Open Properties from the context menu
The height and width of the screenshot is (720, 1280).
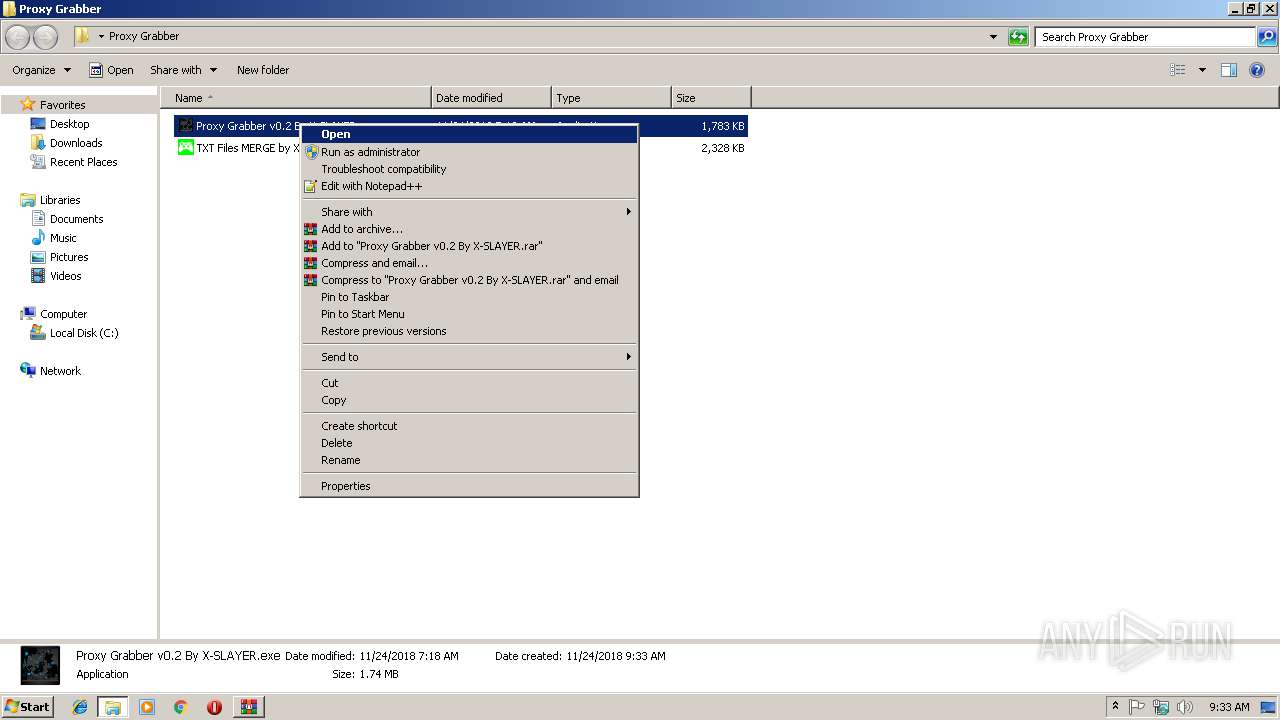(469, 486)
